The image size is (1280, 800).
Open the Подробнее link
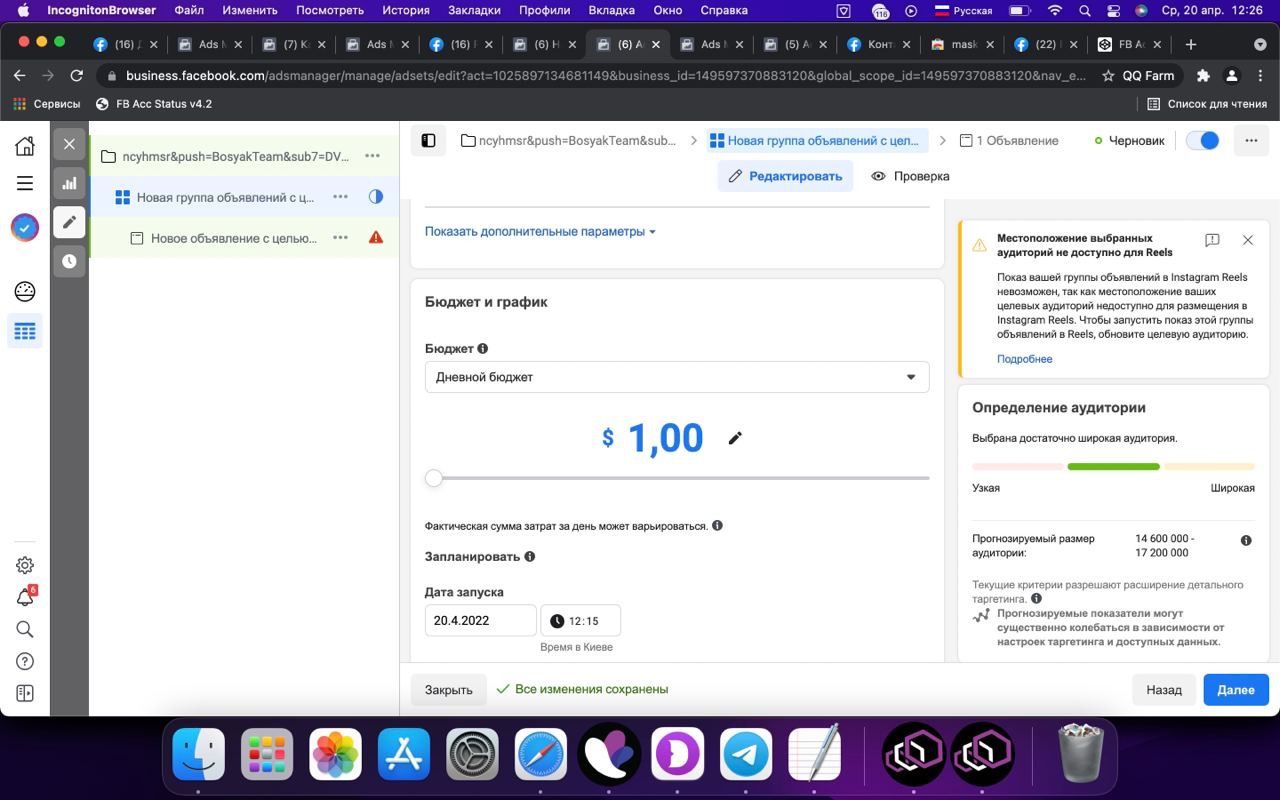pyautogui.click(x=1024, y=359)
